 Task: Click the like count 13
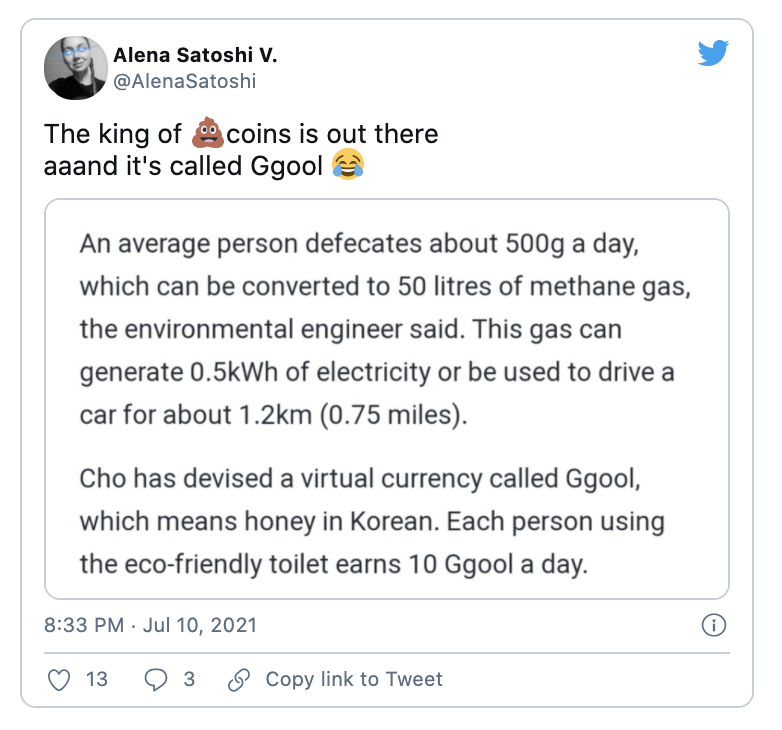96,680
